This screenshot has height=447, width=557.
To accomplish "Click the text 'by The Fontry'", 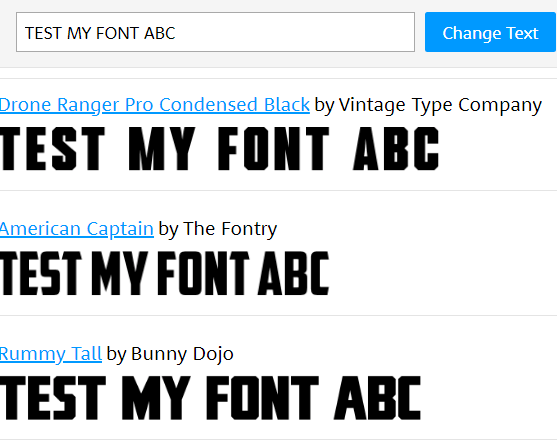I will 217,229.
